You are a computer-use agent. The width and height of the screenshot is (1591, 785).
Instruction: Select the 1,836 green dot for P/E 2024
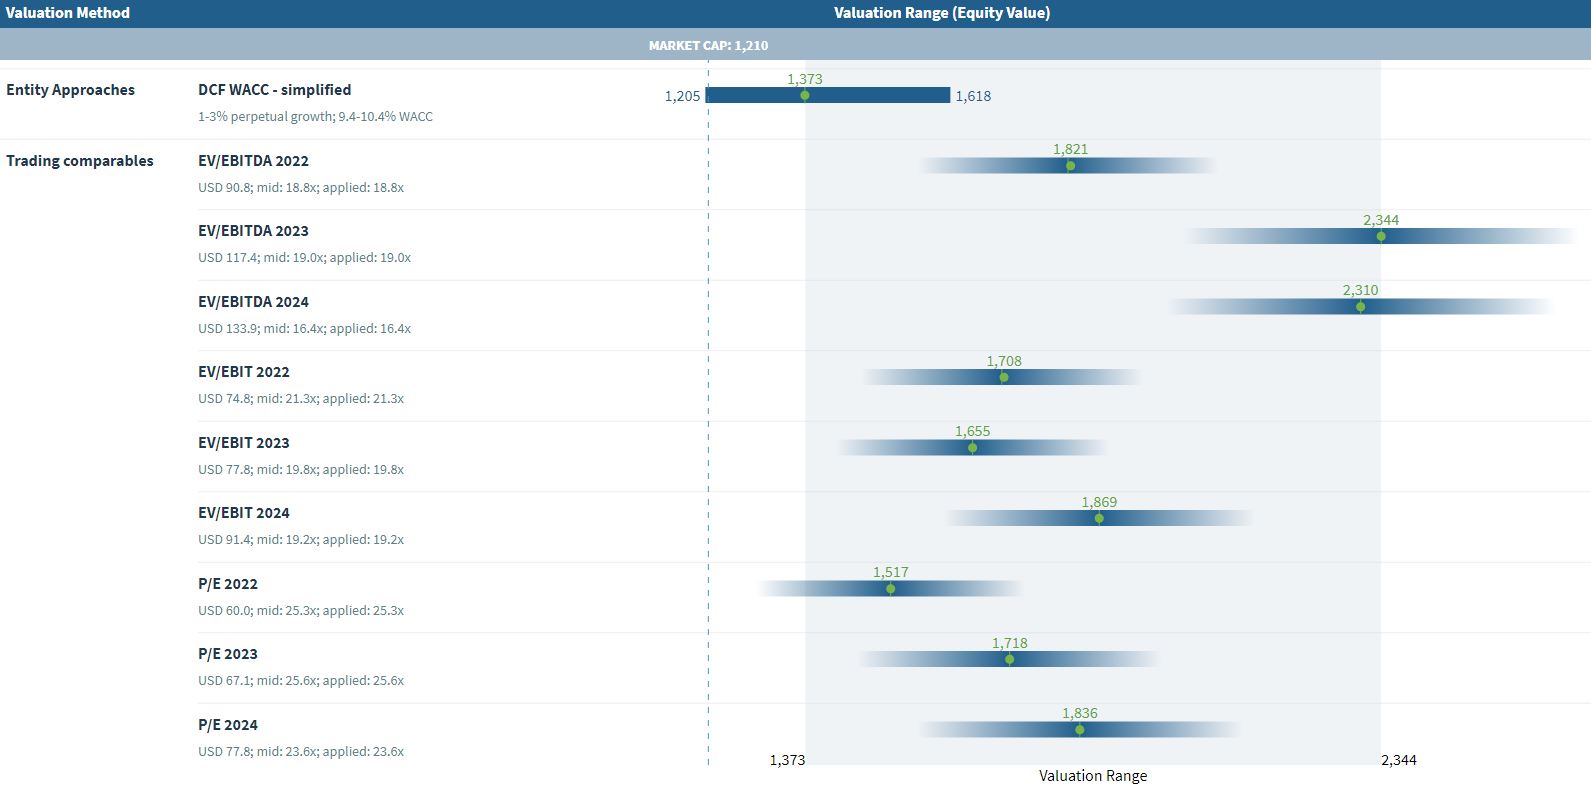coord(1079,730)
